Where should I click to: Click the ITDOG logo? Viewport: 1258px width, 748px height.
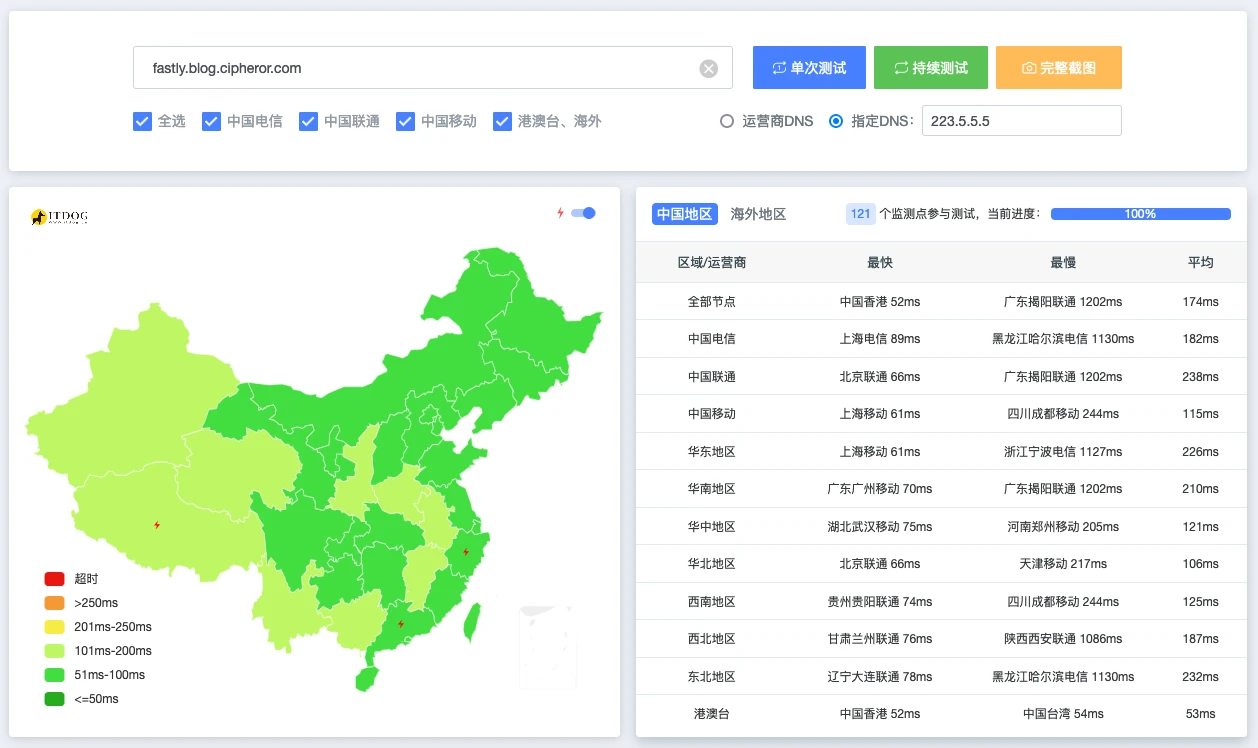pyautogui.click(x=60, y=216)
